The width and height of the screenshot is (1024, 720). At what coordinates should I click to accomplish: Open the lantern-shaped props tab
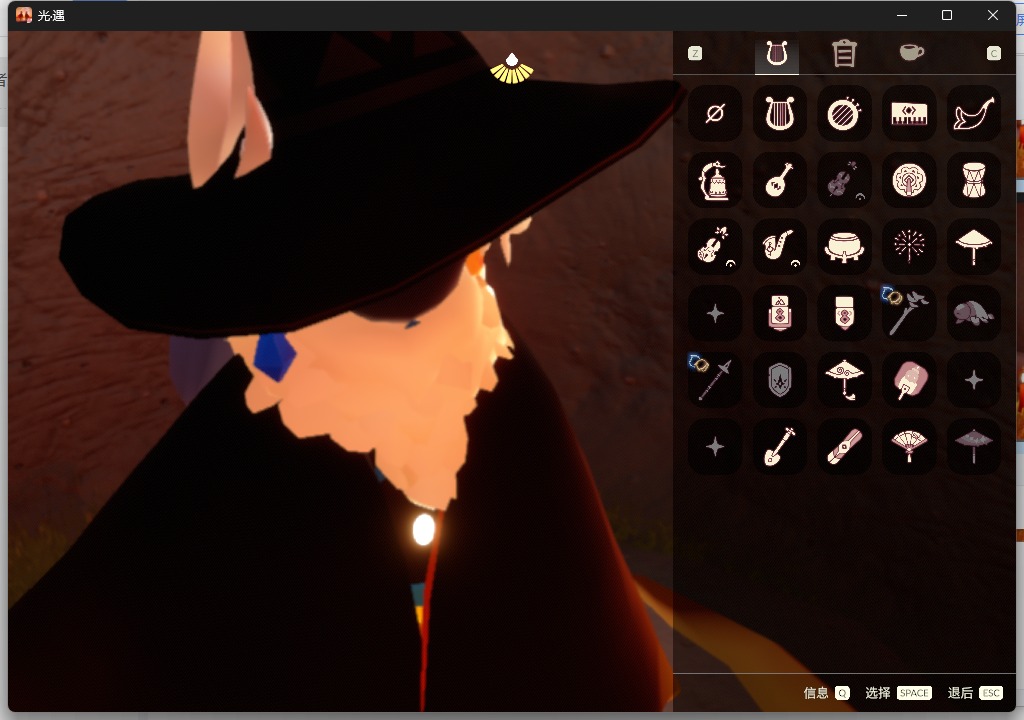(844, 54)
